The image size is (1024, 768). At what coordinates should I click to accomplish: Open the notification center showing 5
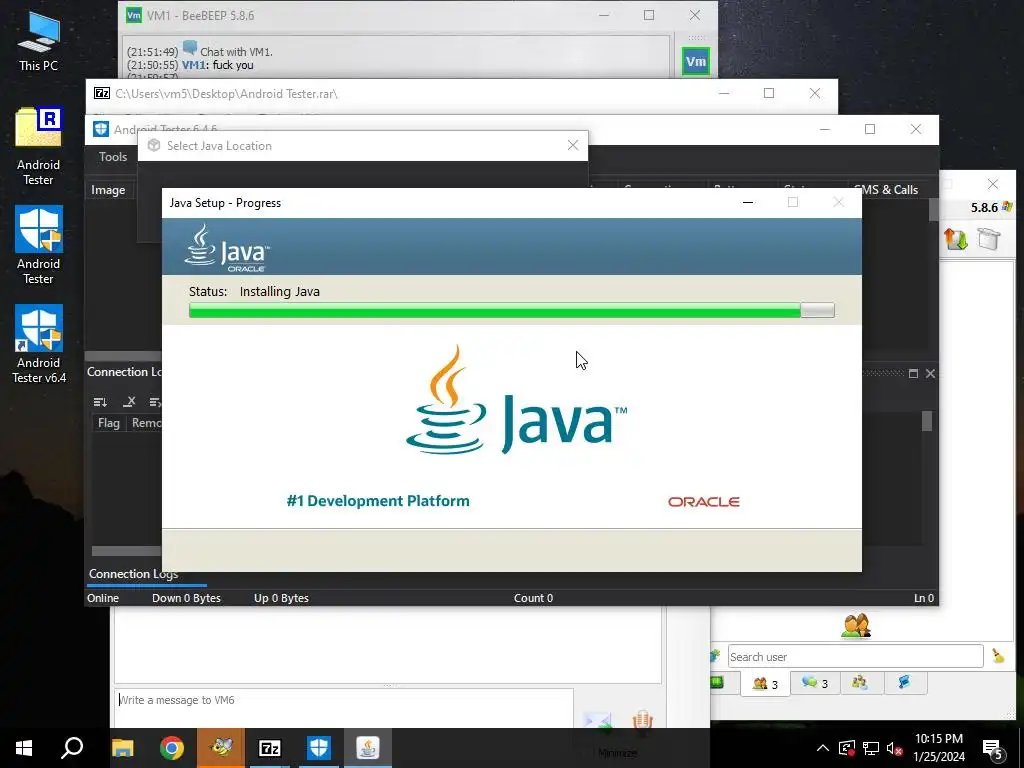(x=993, y=748)
